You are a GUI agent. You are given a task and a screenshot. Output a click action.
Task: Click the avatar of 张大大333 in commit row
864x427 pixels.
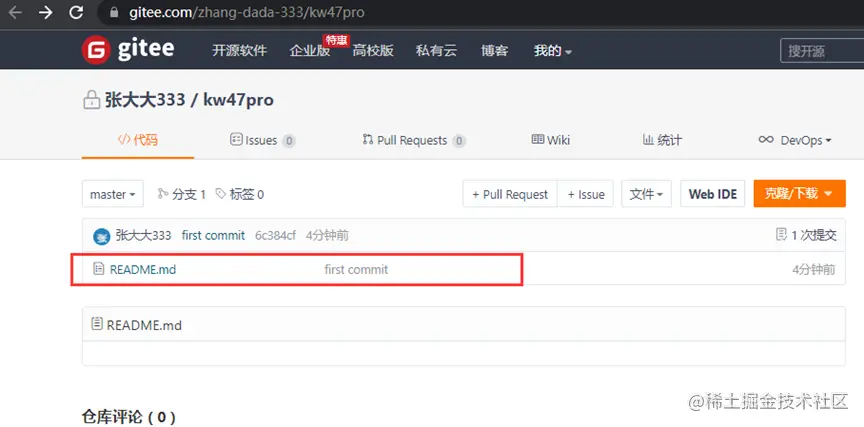pos(101,236)
